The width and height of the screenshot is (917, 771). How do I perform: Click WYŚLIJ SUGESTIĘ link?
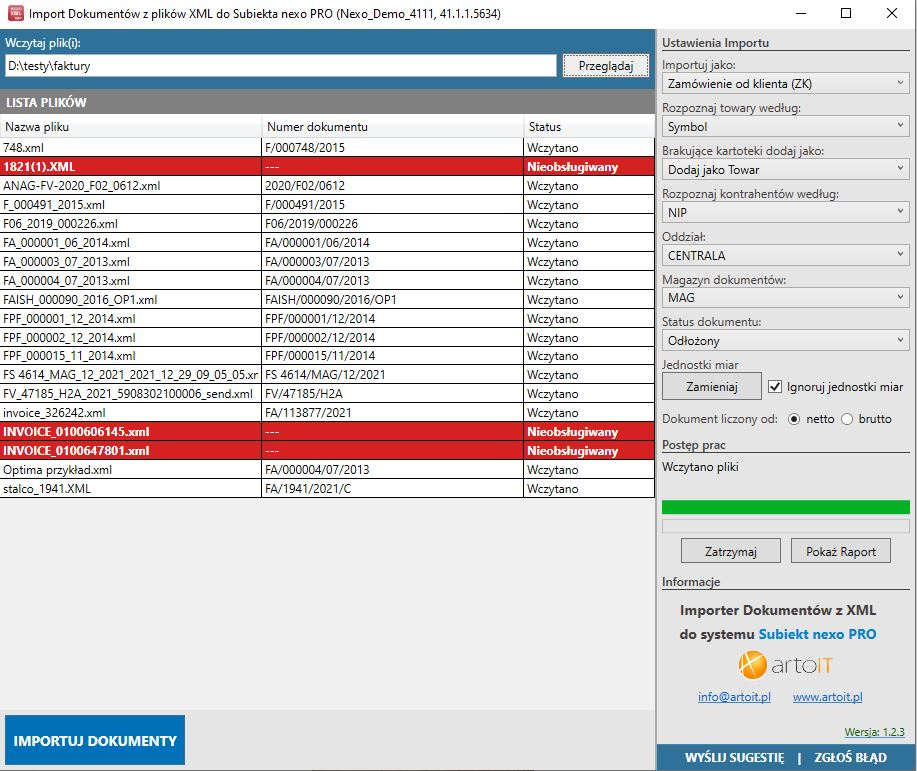point(734,758)
